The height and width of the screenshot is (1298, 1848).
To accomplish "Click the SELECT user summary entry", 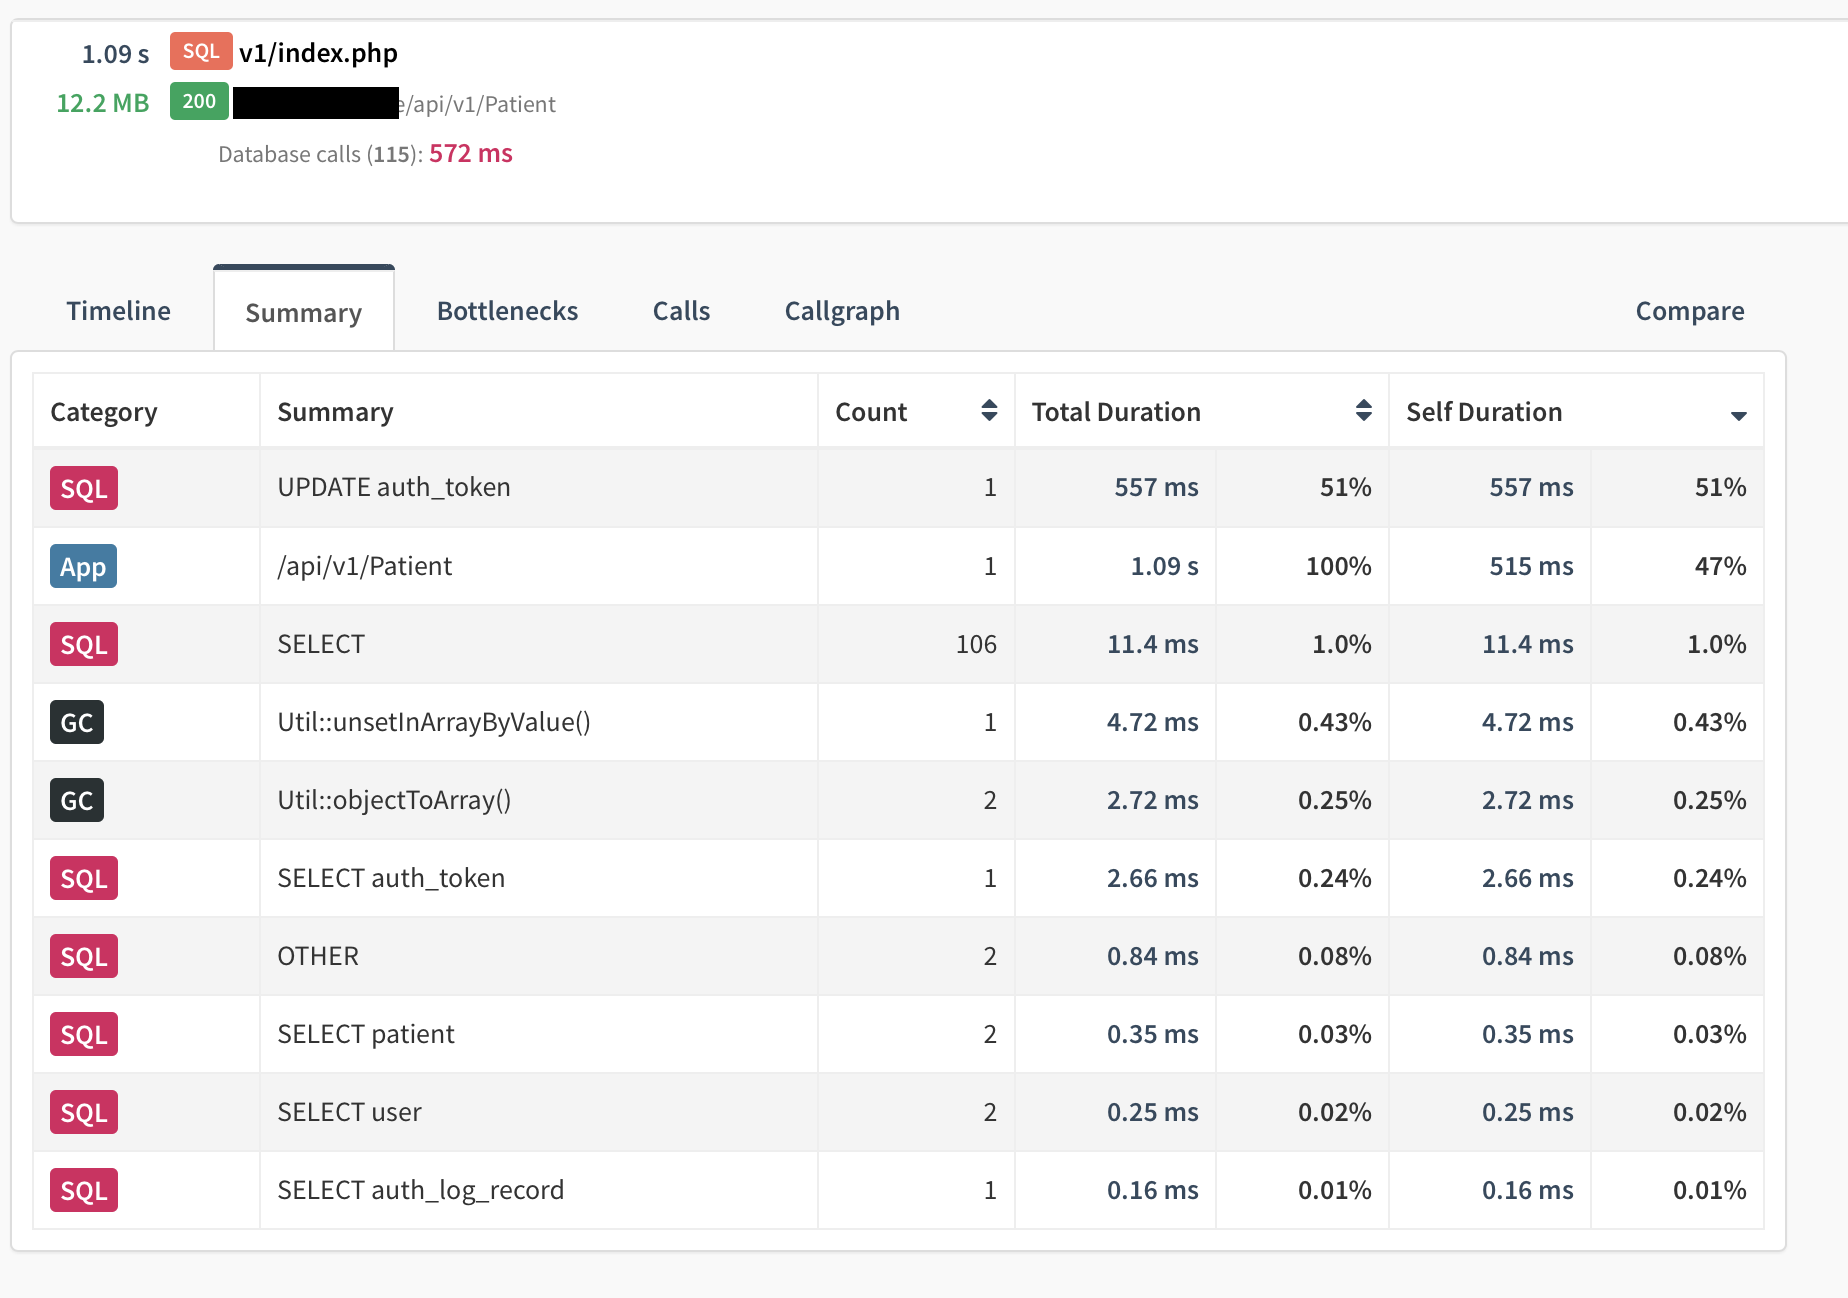I will 349,1112.
